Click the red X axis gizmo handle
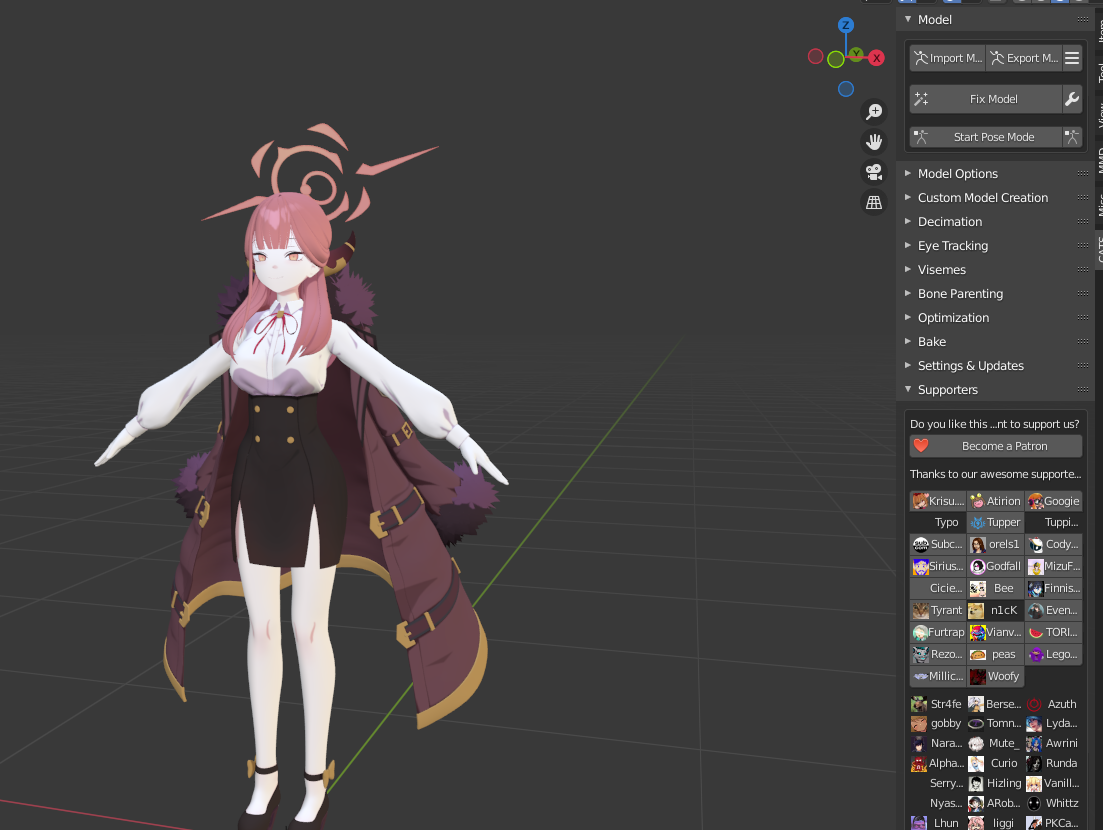Screen dimensions: 1103x830 coord(876,58)
